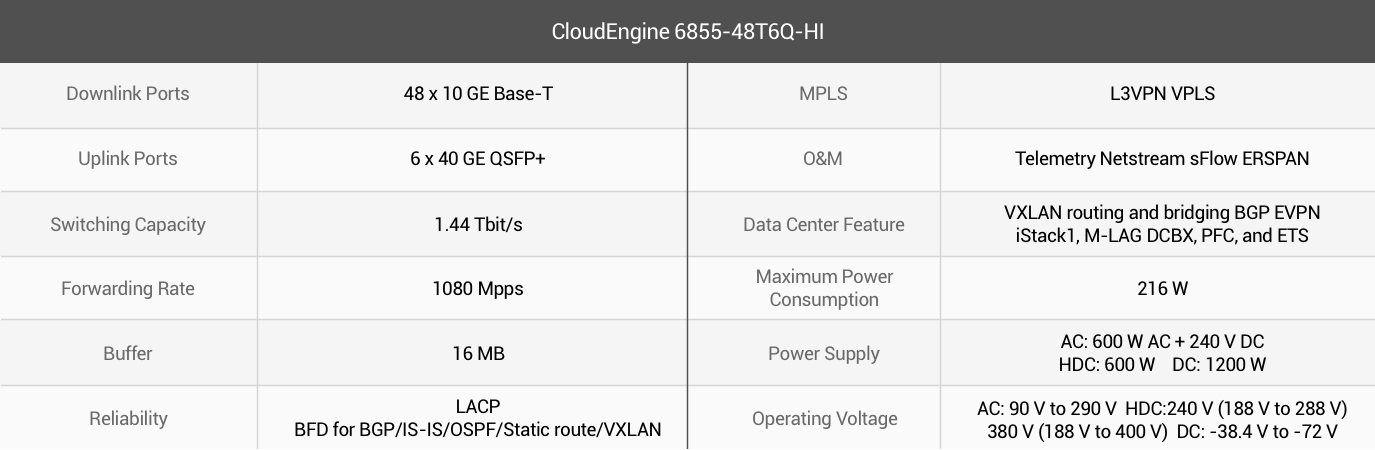
Task: Select the Reliability label cell
Action: [128, 418]
